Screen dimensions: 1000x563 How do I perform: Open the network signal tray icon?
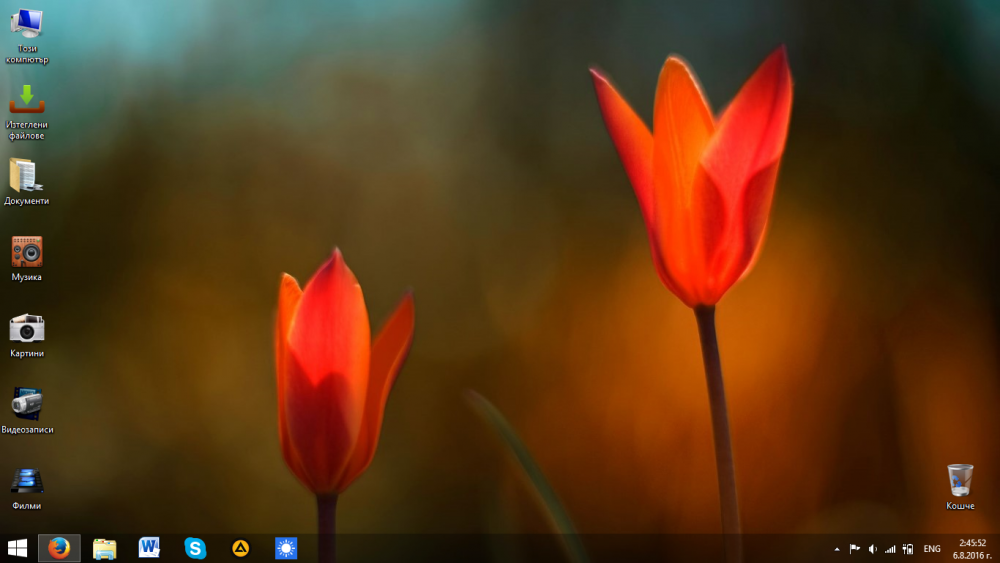pyautogui.click(x=890, y=549)
